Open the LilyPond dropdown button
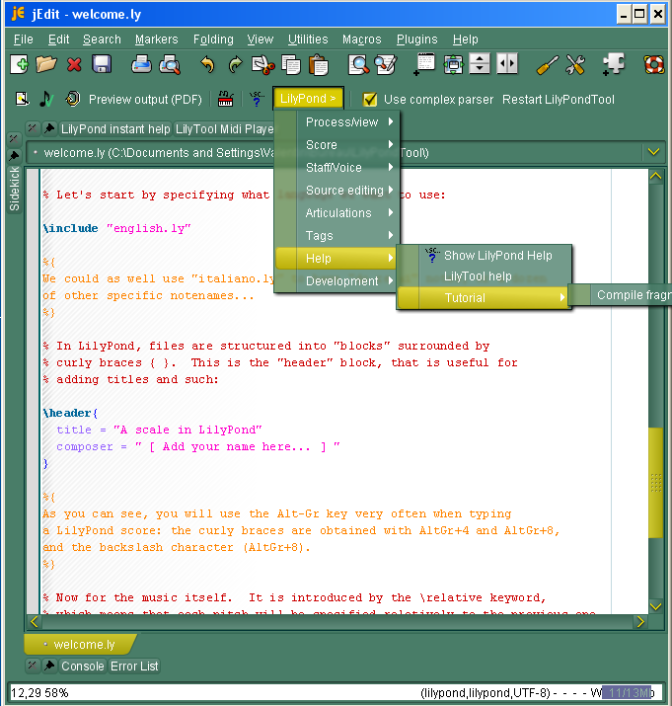The image size is (672, 706). tap(309, 99)
